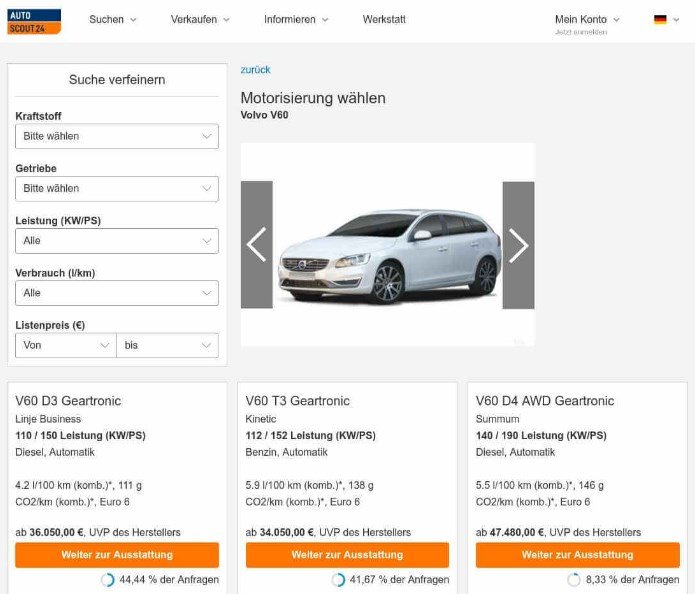Click the Linje Business trim text
Screen dimensions: 695x594
48,419
